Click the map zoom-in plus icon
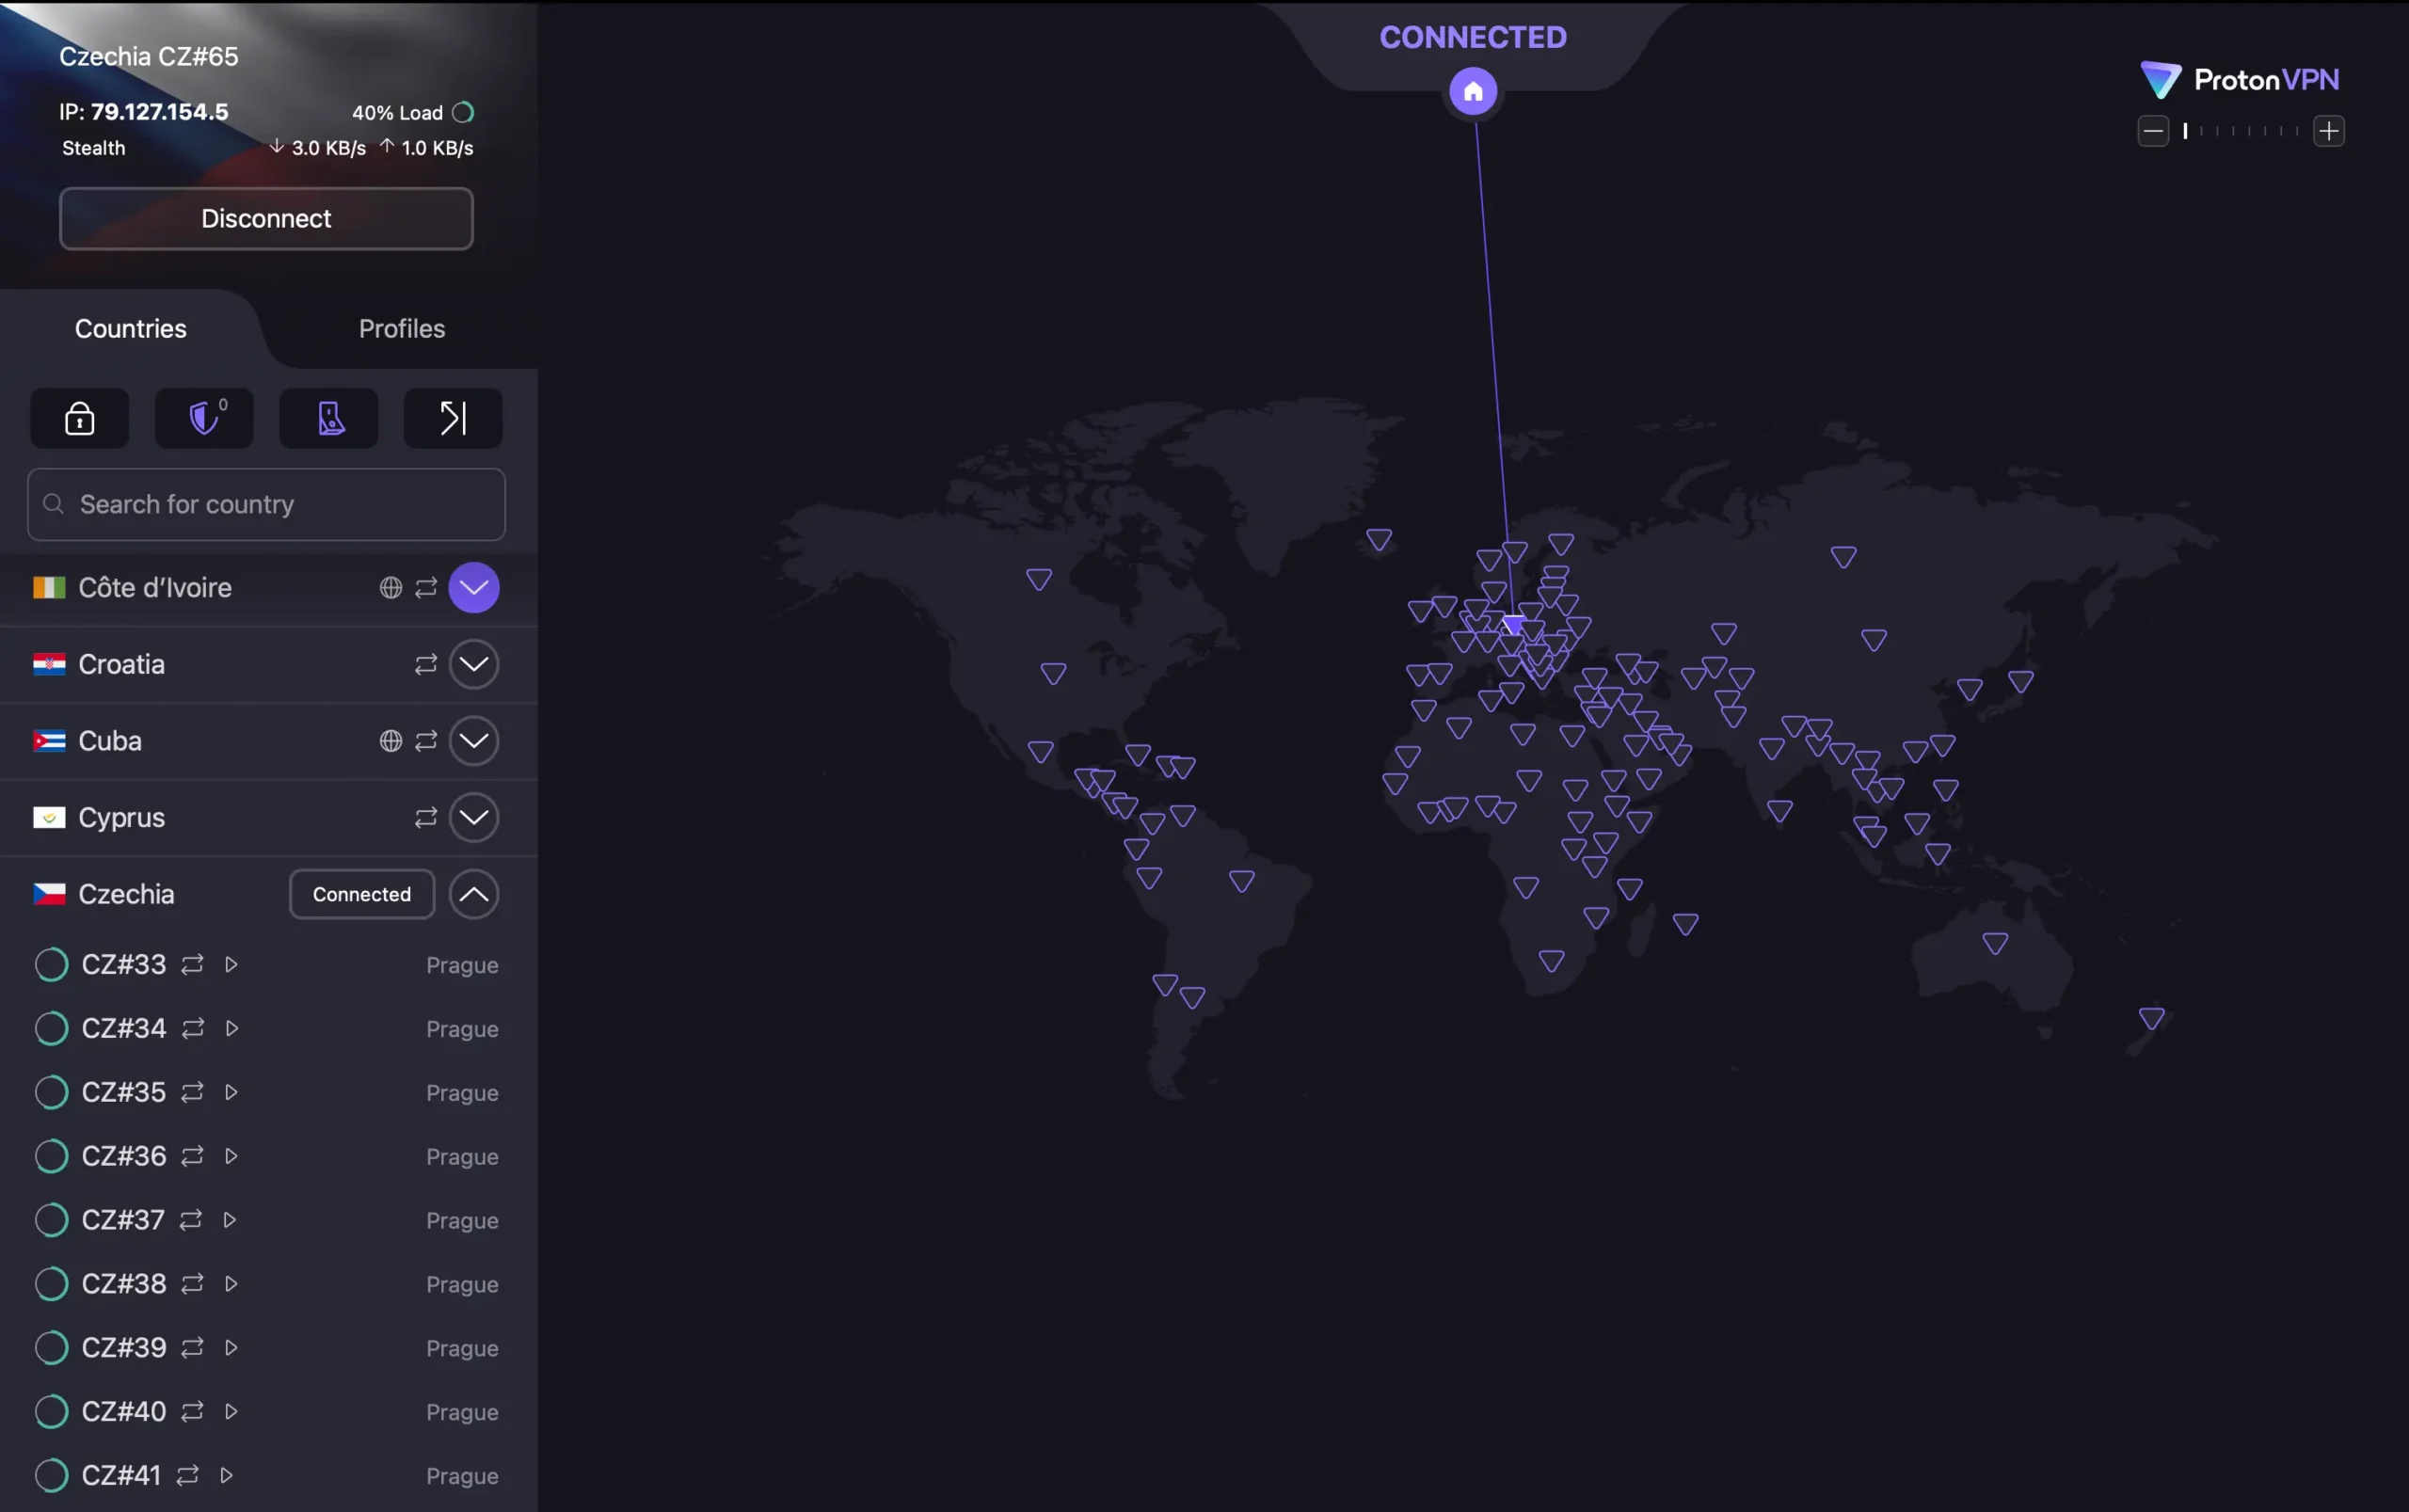This screenshot has height=1512, width=2409. tap(2329, 131)
